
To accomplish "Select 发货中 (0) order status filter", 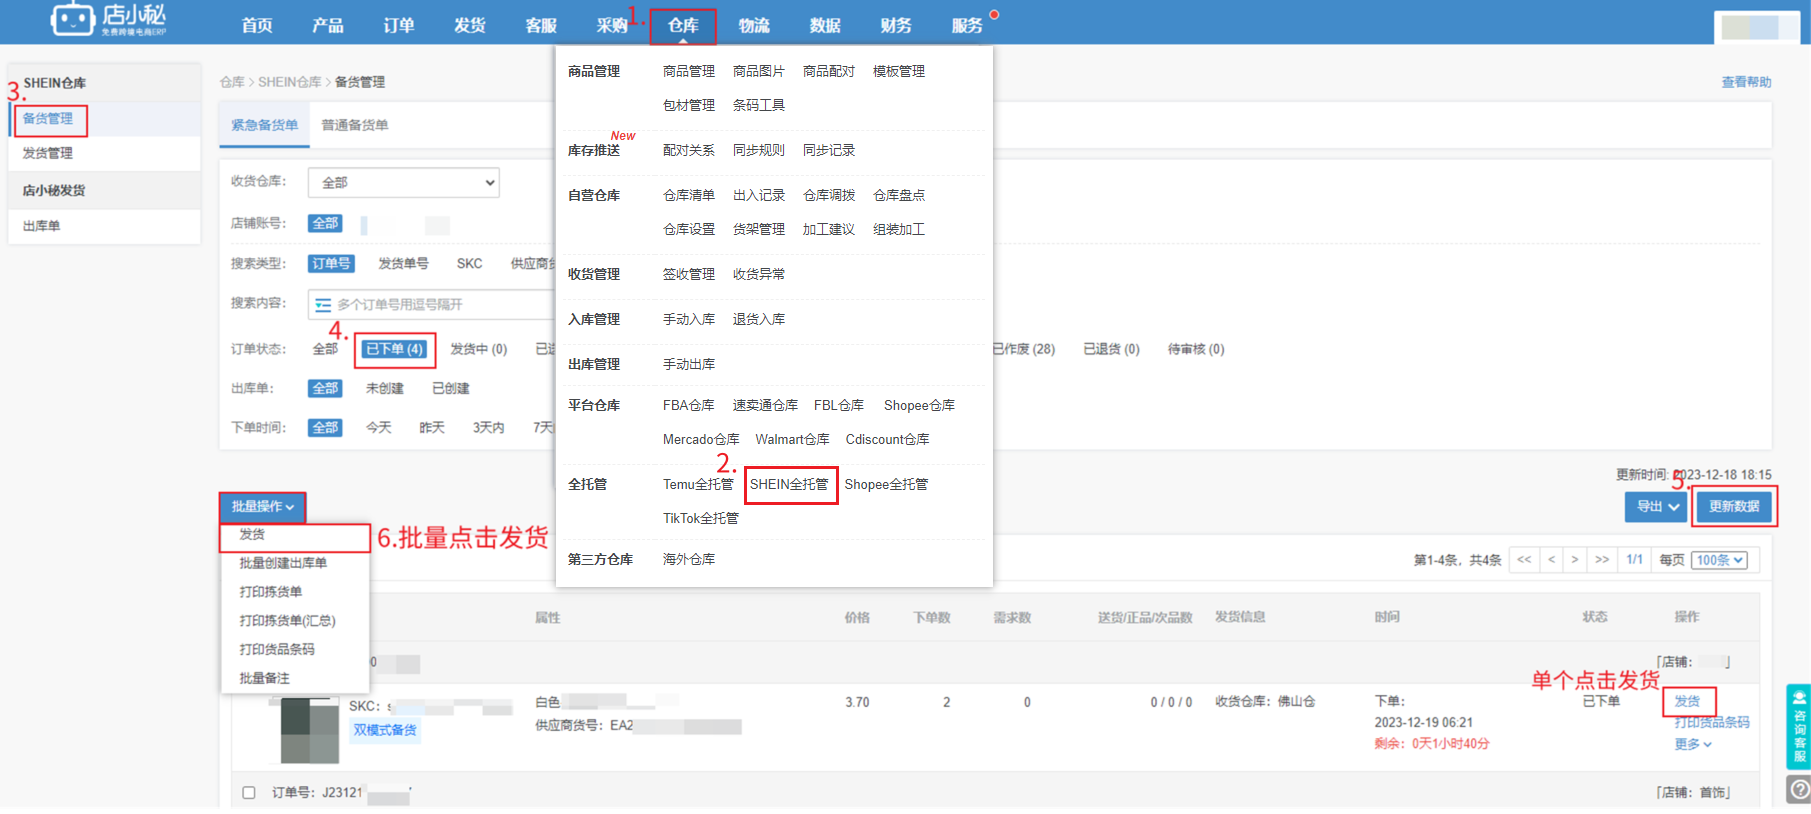I will tap(479, 349).
